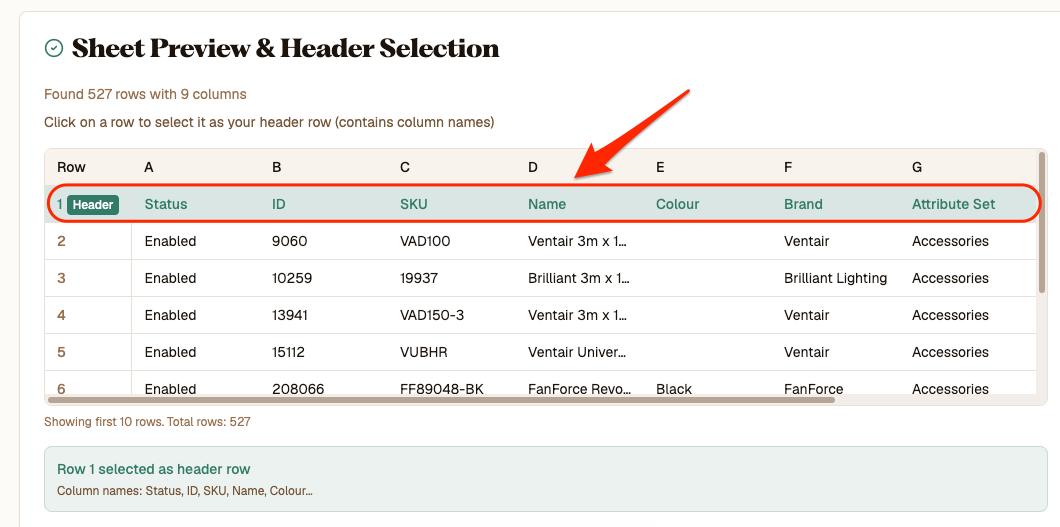Click the Brand header cell
Screen dimensions: 1060x527
click(803, 204)
